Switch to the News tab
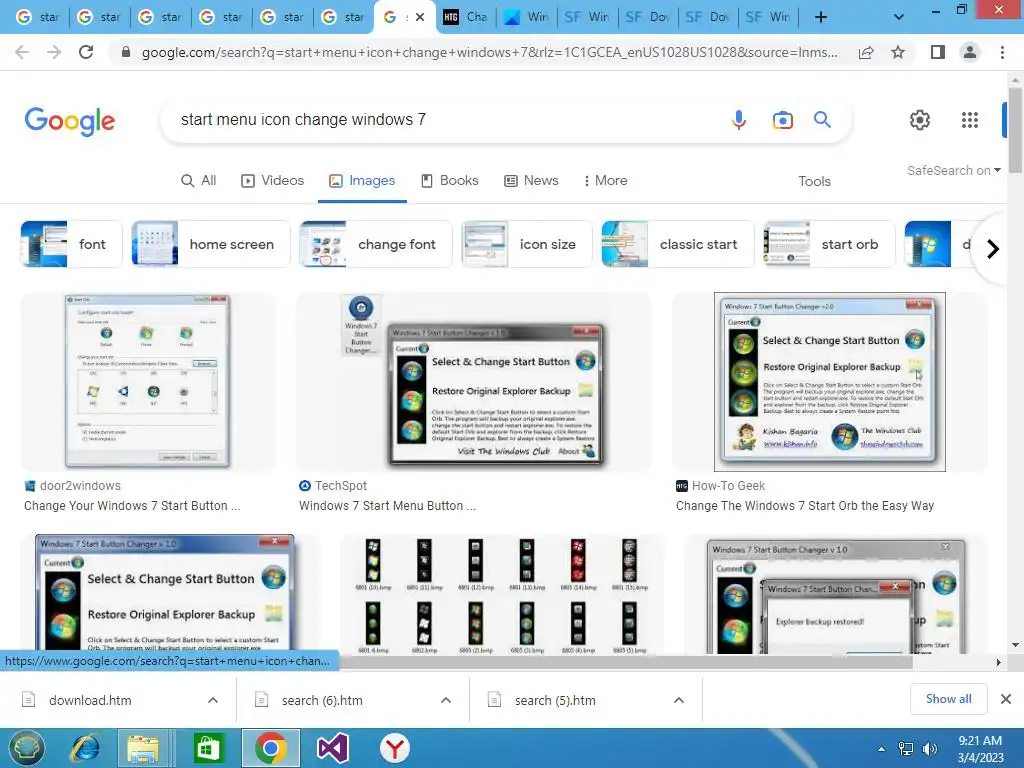Image resolution: width=1024 pixels, height=768 pixels. click(x=531, y=180)
